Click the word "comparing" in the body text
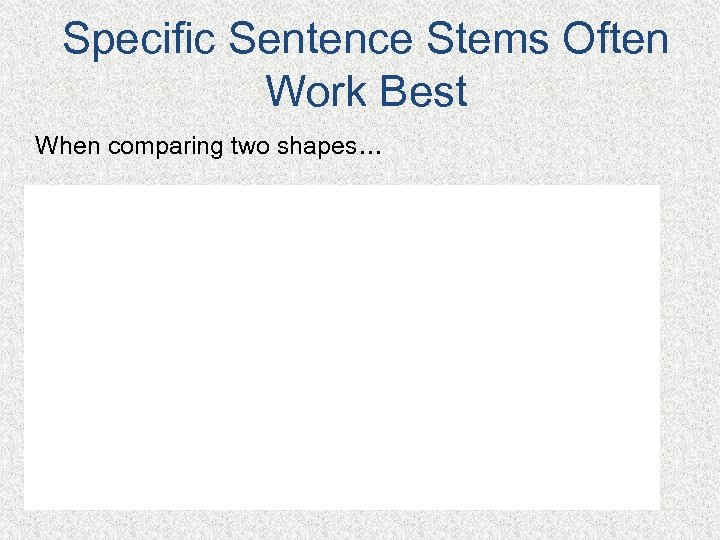Viewport: 720px width, 540px height. click(x=166, y=147)
